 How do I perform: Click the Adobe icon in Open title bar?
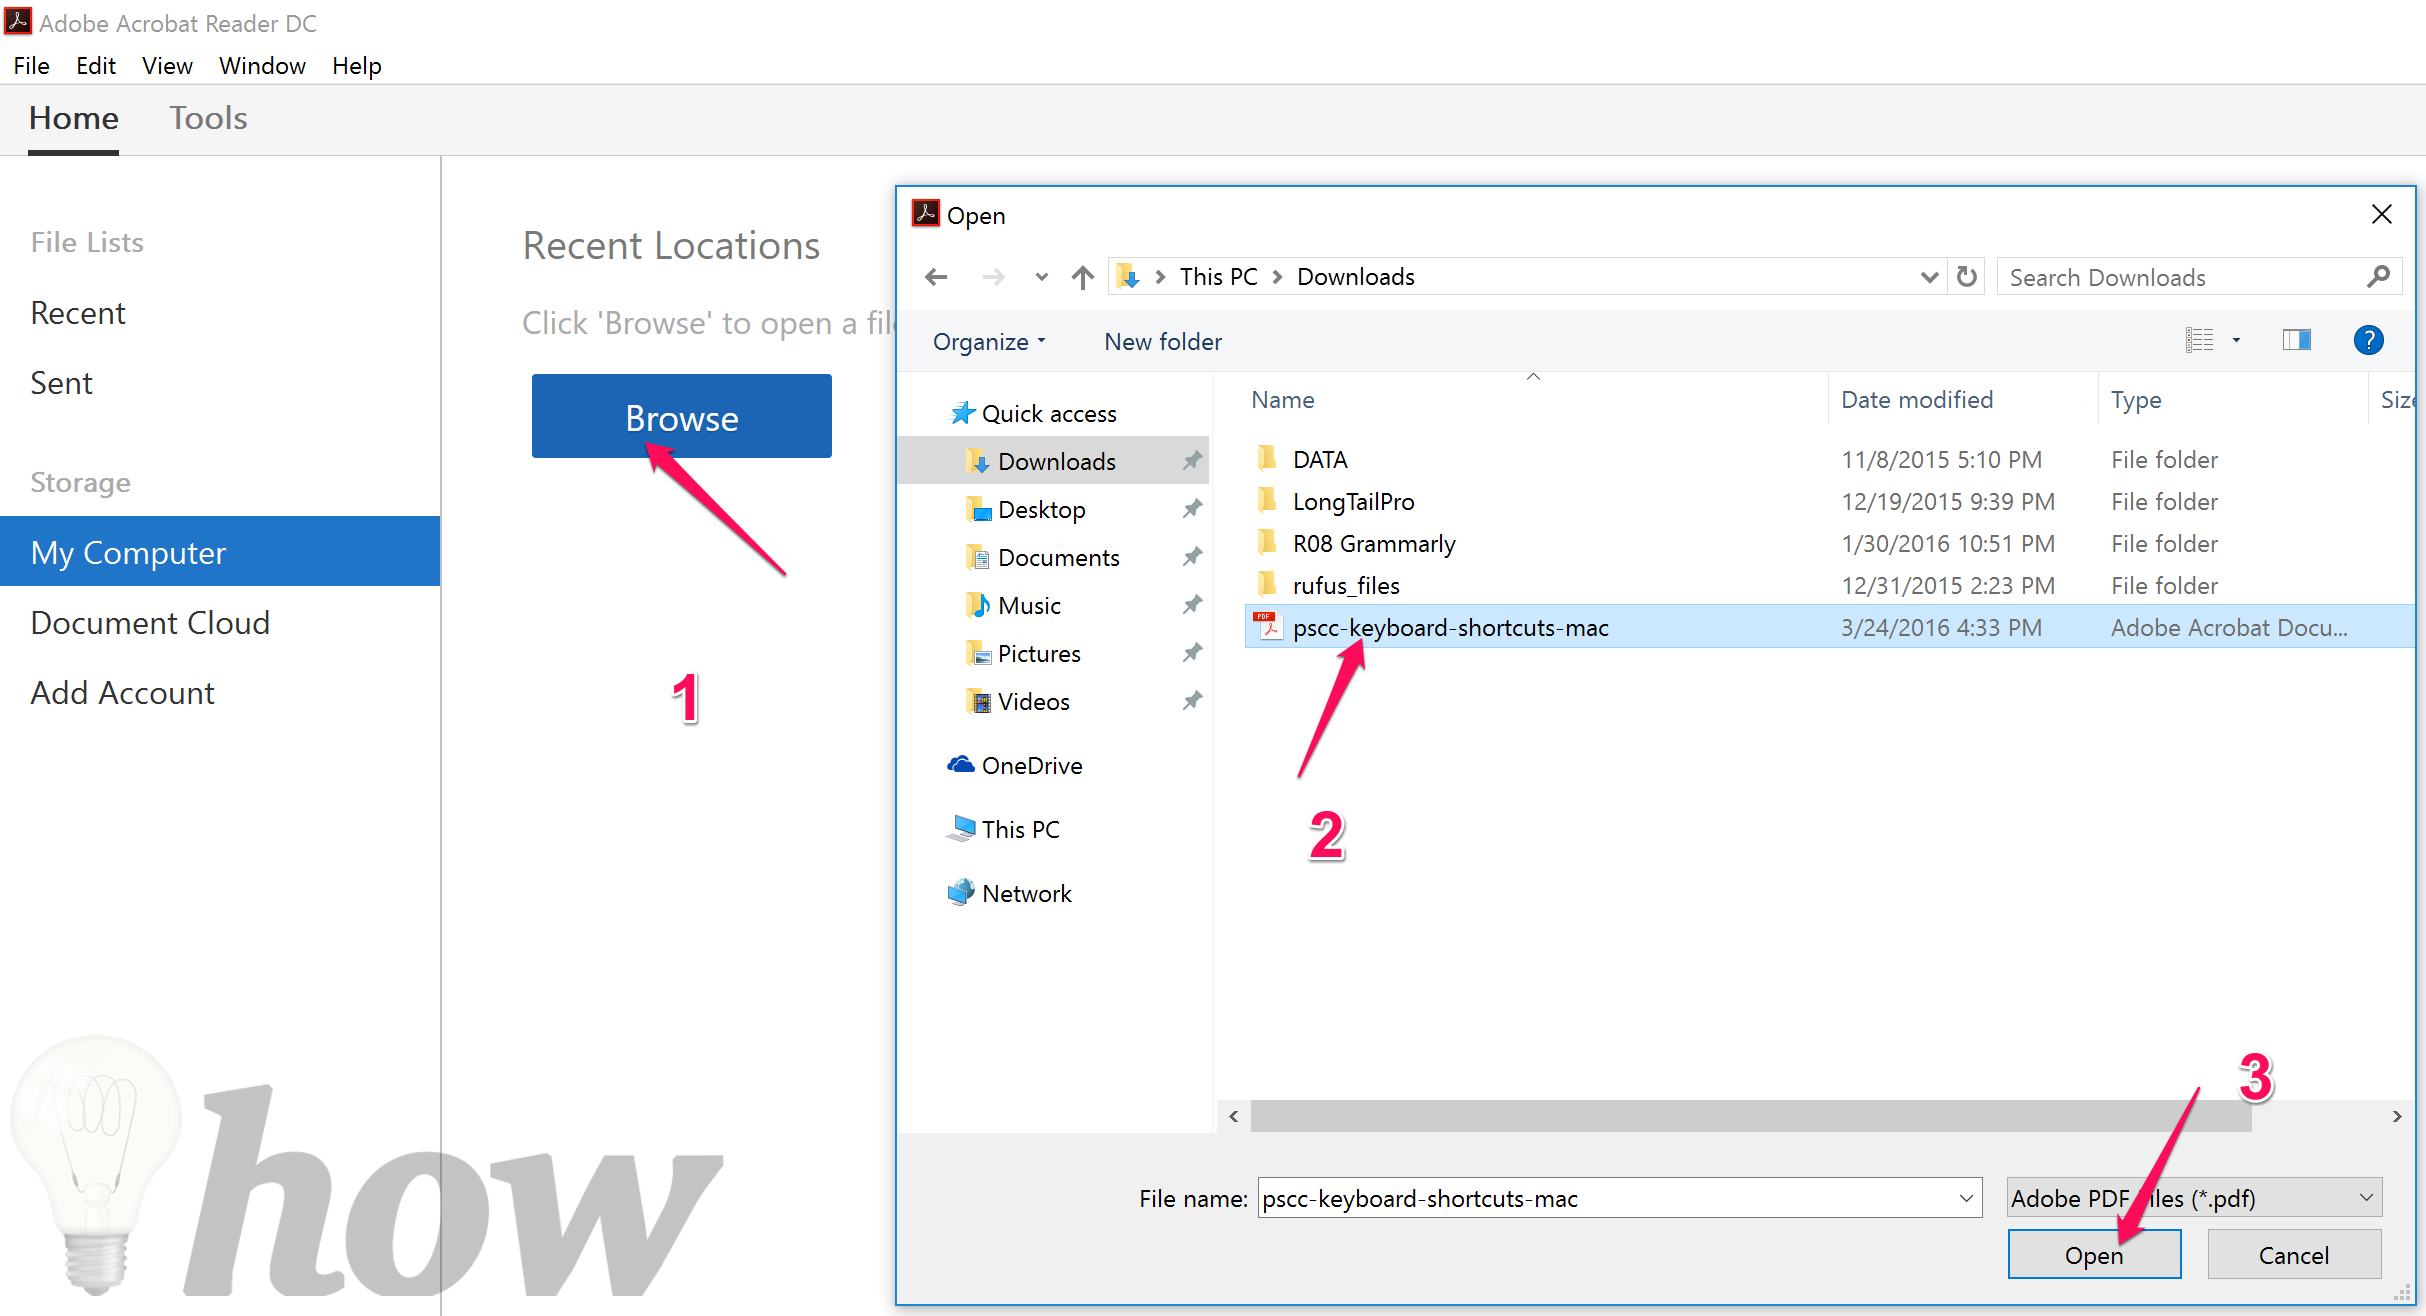tap(925, 214)
